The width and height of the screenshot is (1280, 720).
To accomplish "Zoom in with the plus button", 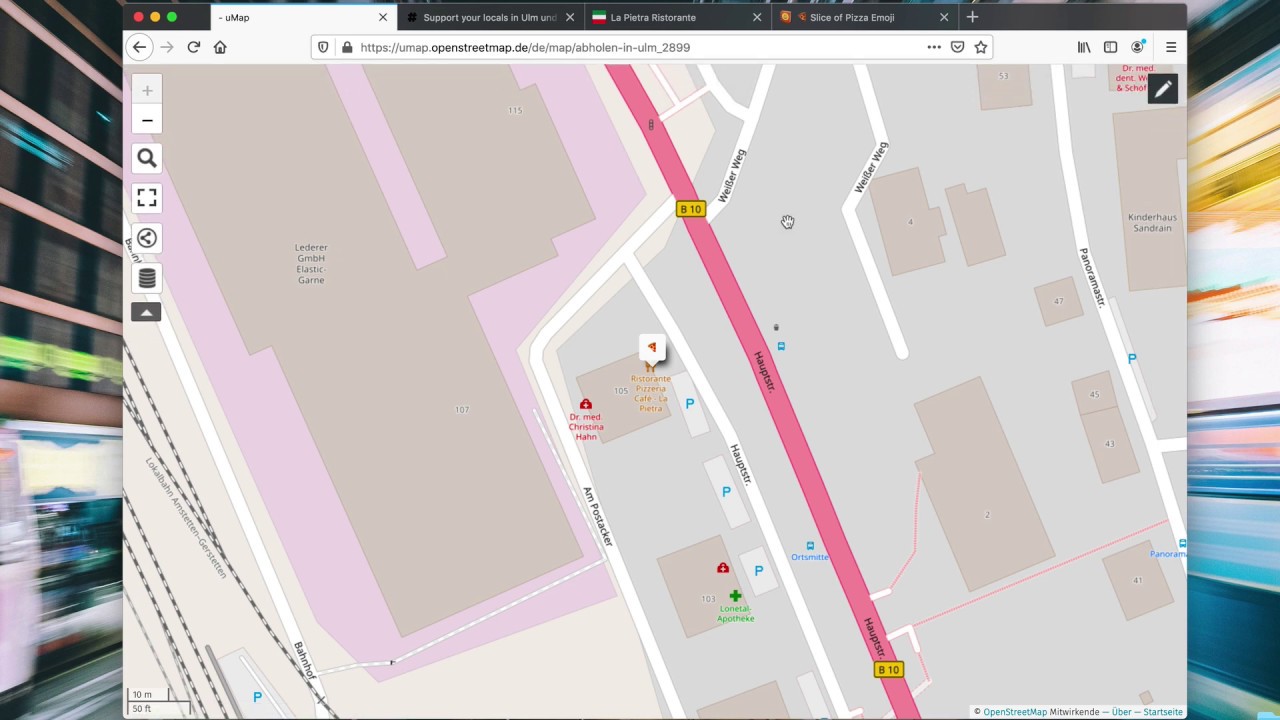I will [x=147, y=90].
